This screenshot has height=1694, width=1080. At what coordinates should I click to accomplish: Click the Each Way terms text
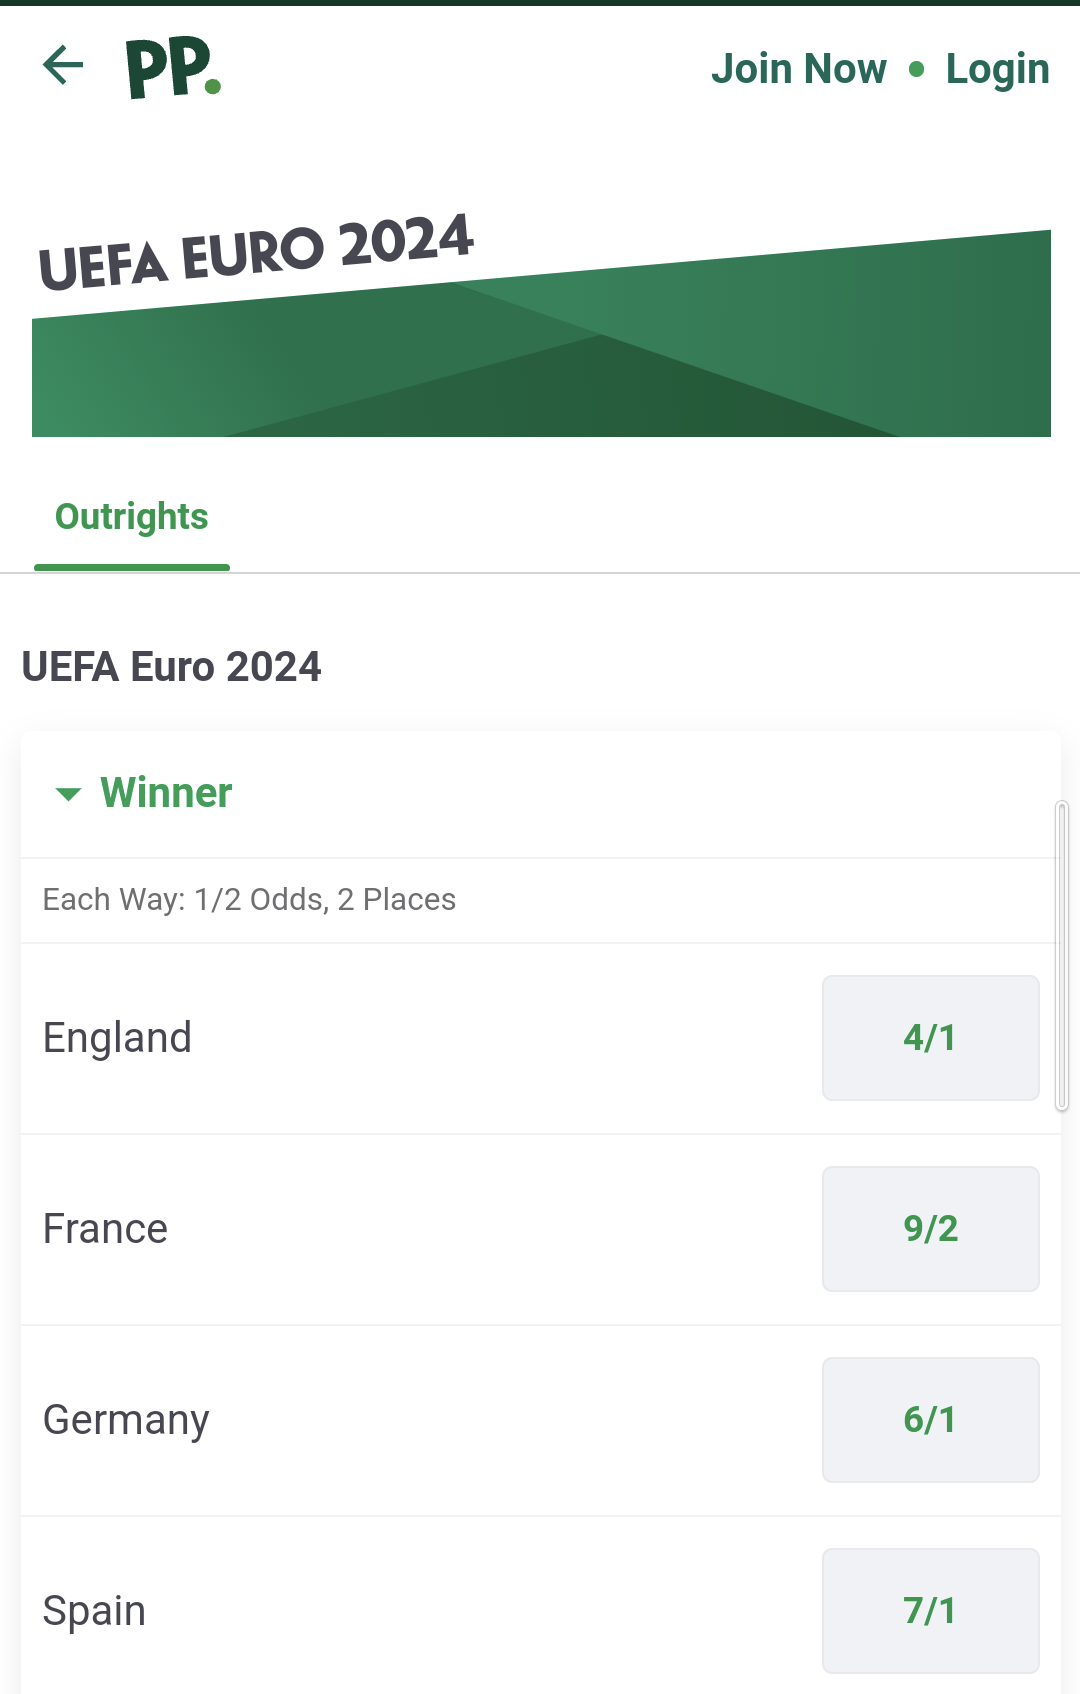[x=249, y=900]
